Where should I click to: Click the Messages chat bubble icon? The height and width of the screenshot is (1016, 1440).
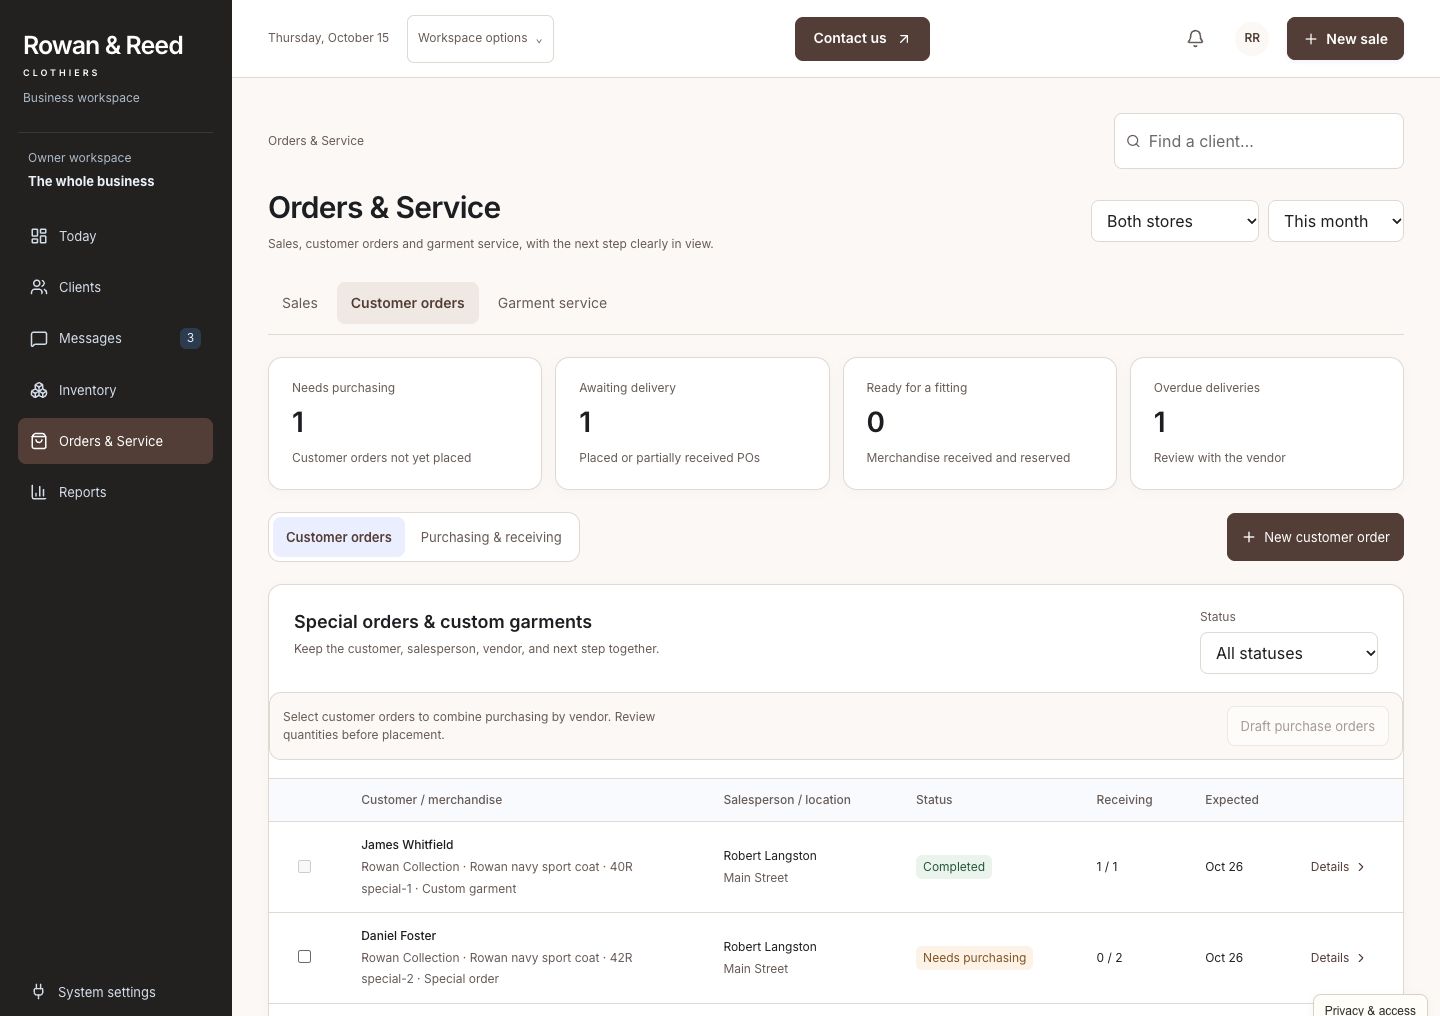tap(39, 338)
